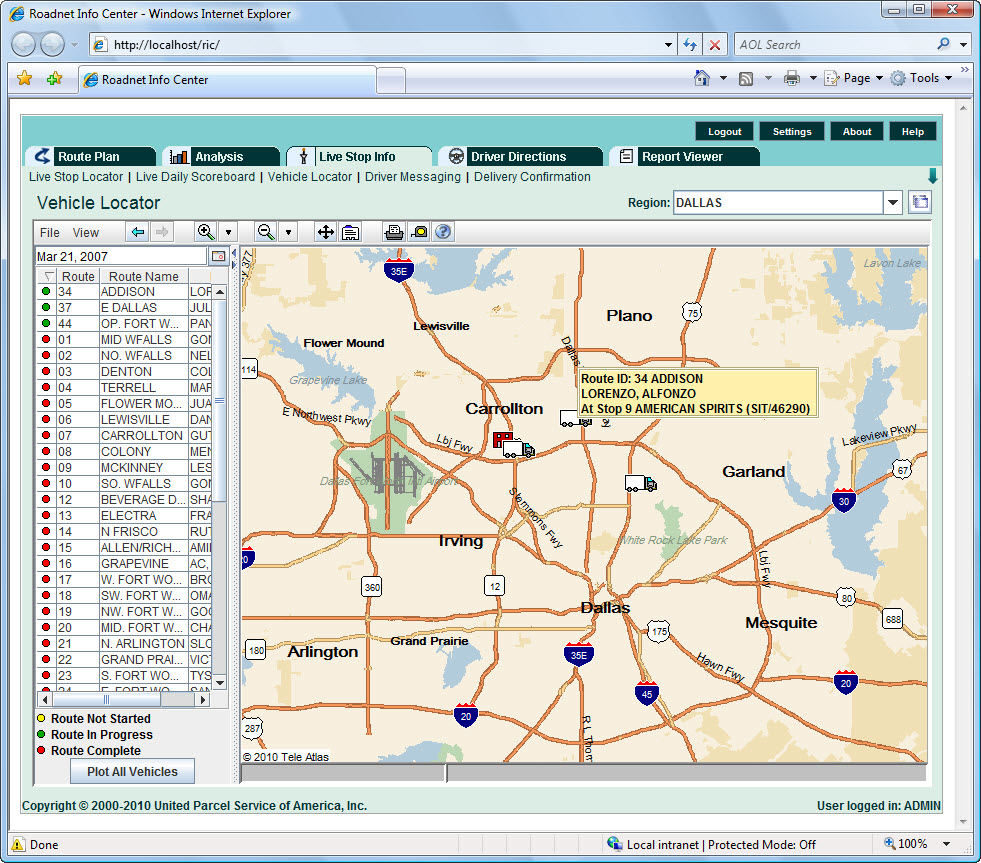The height and width of the screenshot is (863, 981).
Task: Click the Logout button
Action: (724, 131)
